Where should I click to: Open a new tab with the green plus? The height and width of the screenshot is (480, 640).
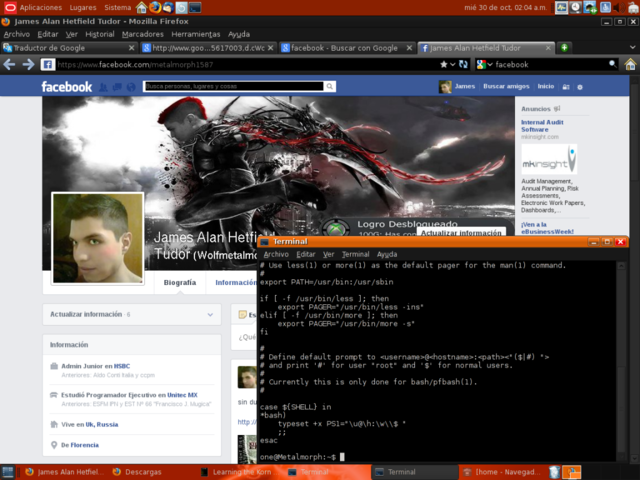coord(564,48)
